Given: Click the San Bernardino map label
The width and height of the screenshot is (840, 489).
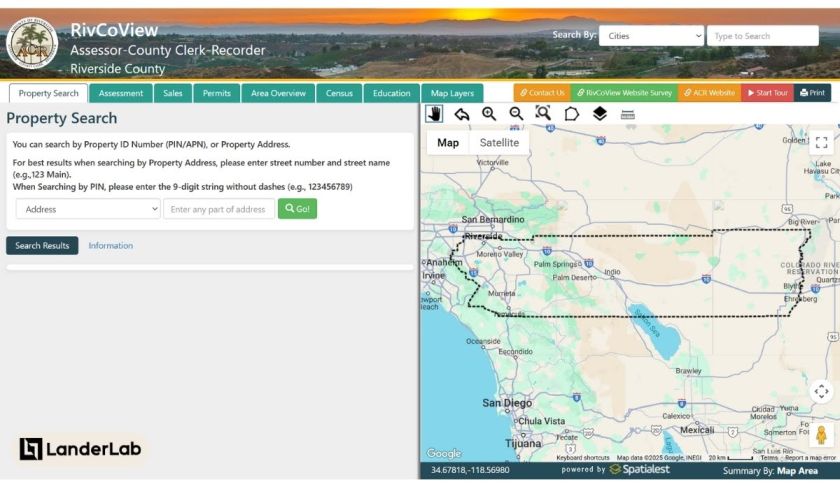Looking at the screenshot, I should tap(493, 220).
